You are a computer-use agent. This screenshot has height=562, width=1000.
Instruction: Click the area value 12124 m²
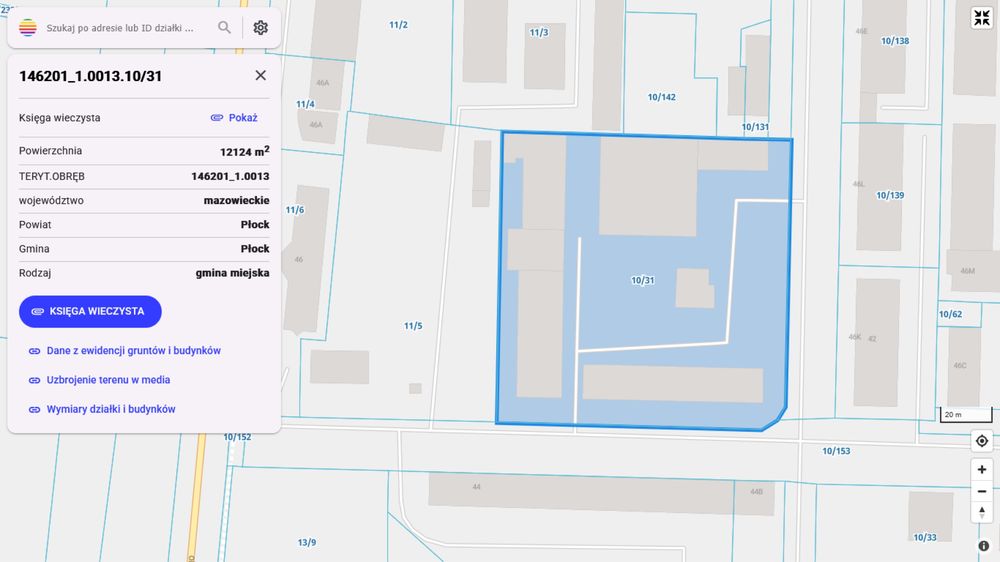pos(244,151)
